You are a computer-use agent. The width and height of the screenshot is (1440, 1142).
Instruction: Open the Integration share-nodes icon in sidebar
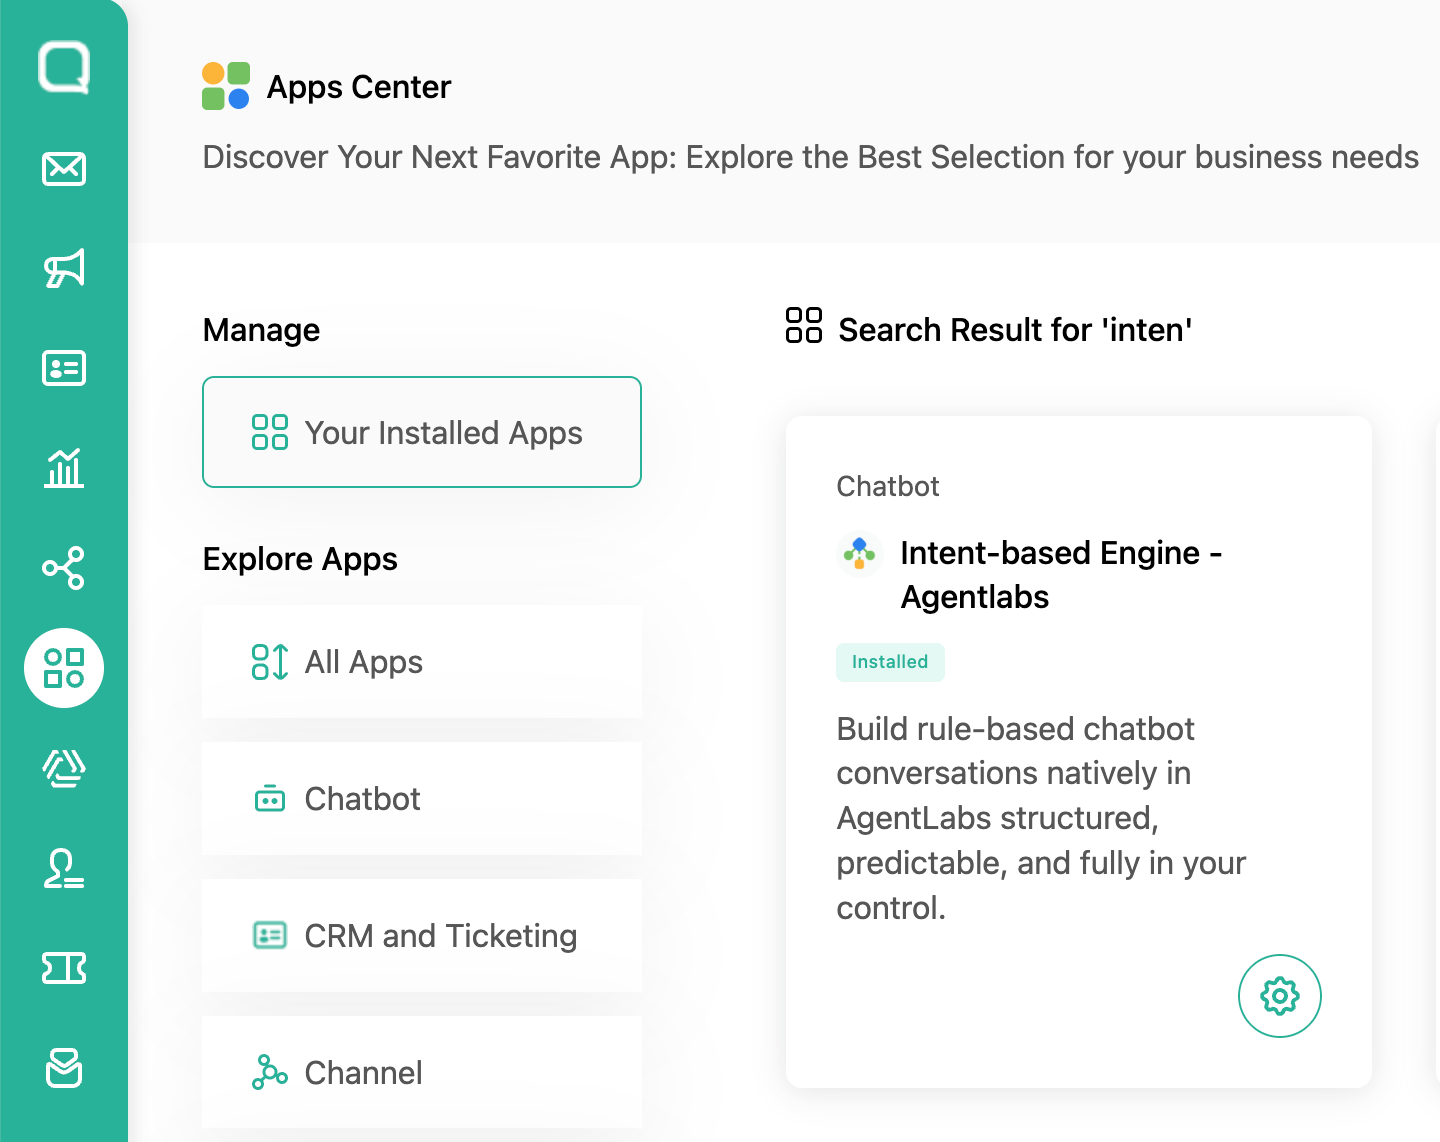64,568
